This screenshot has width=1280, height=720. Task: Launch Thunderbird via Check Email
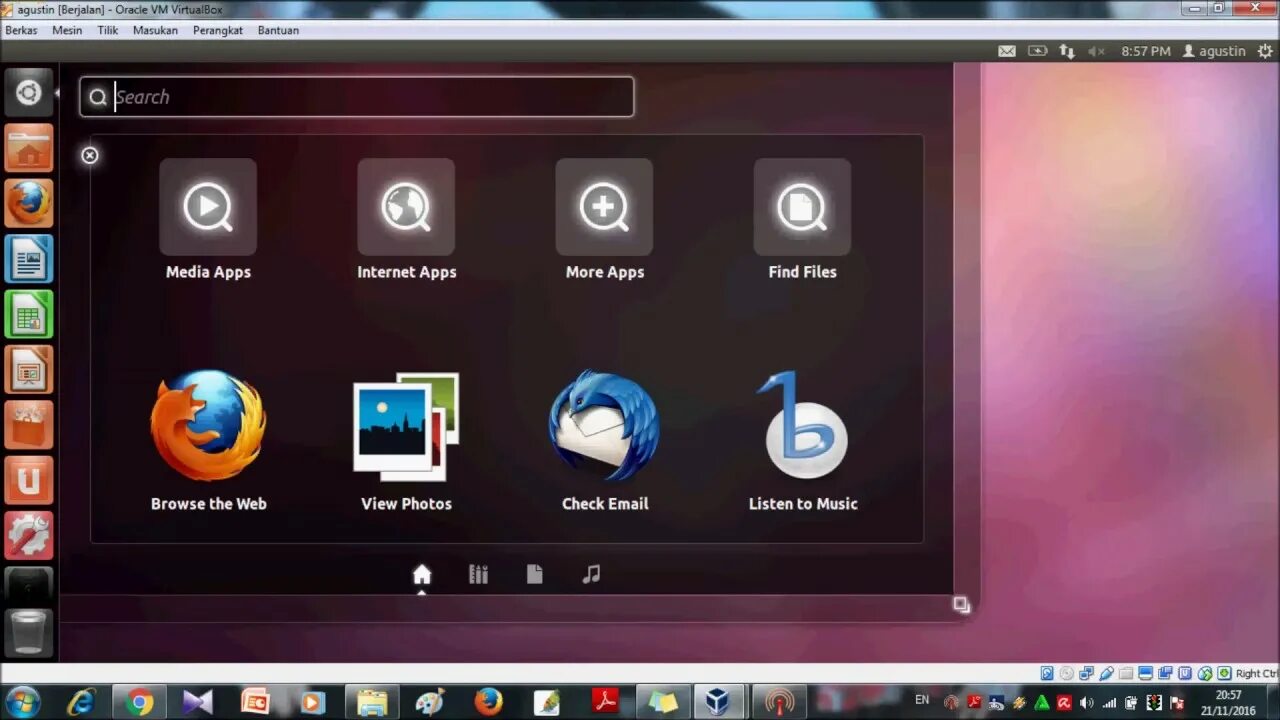tap(604, 440)
